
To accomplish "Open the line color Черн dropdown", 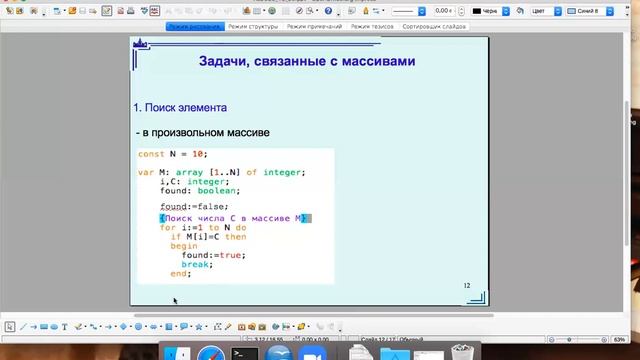I will [506, 11].
